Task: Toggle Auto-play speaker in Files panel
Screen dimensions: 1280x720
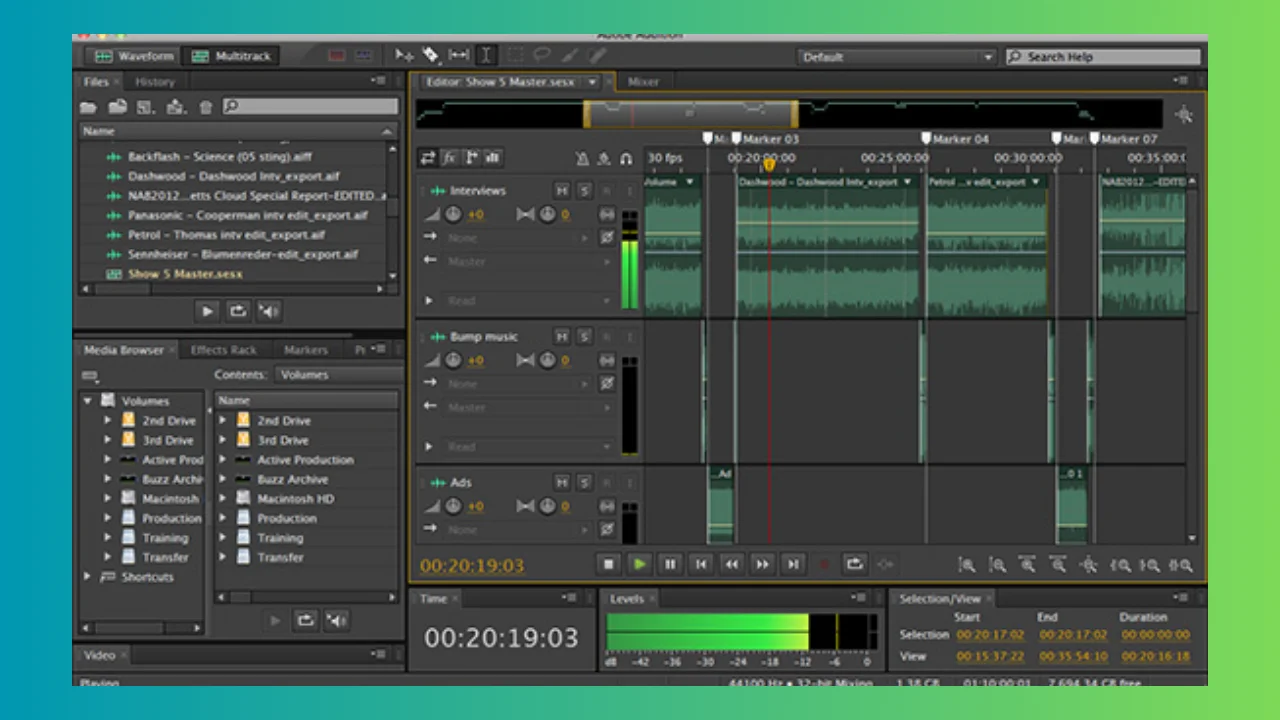Action: [269, 311]
